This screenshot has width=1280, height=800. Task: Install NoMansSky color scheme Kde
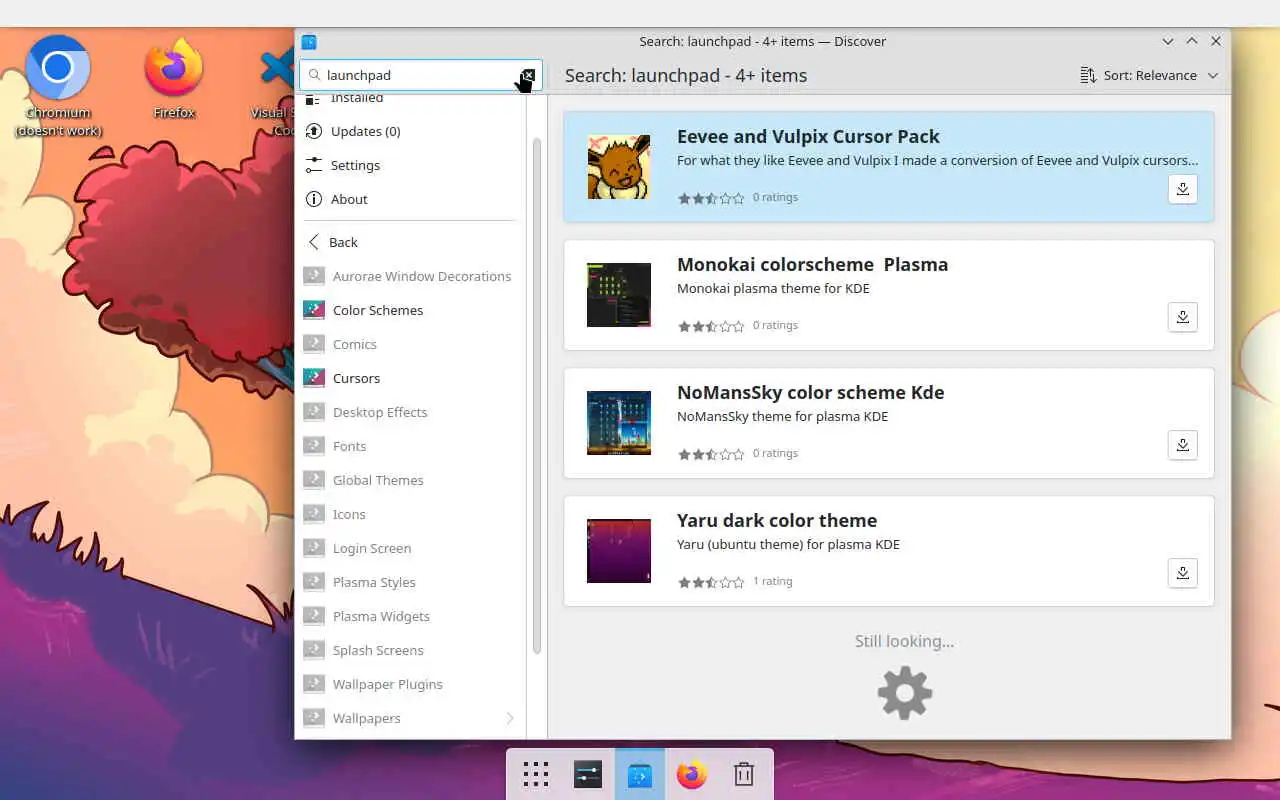(x=1182, y=445)
